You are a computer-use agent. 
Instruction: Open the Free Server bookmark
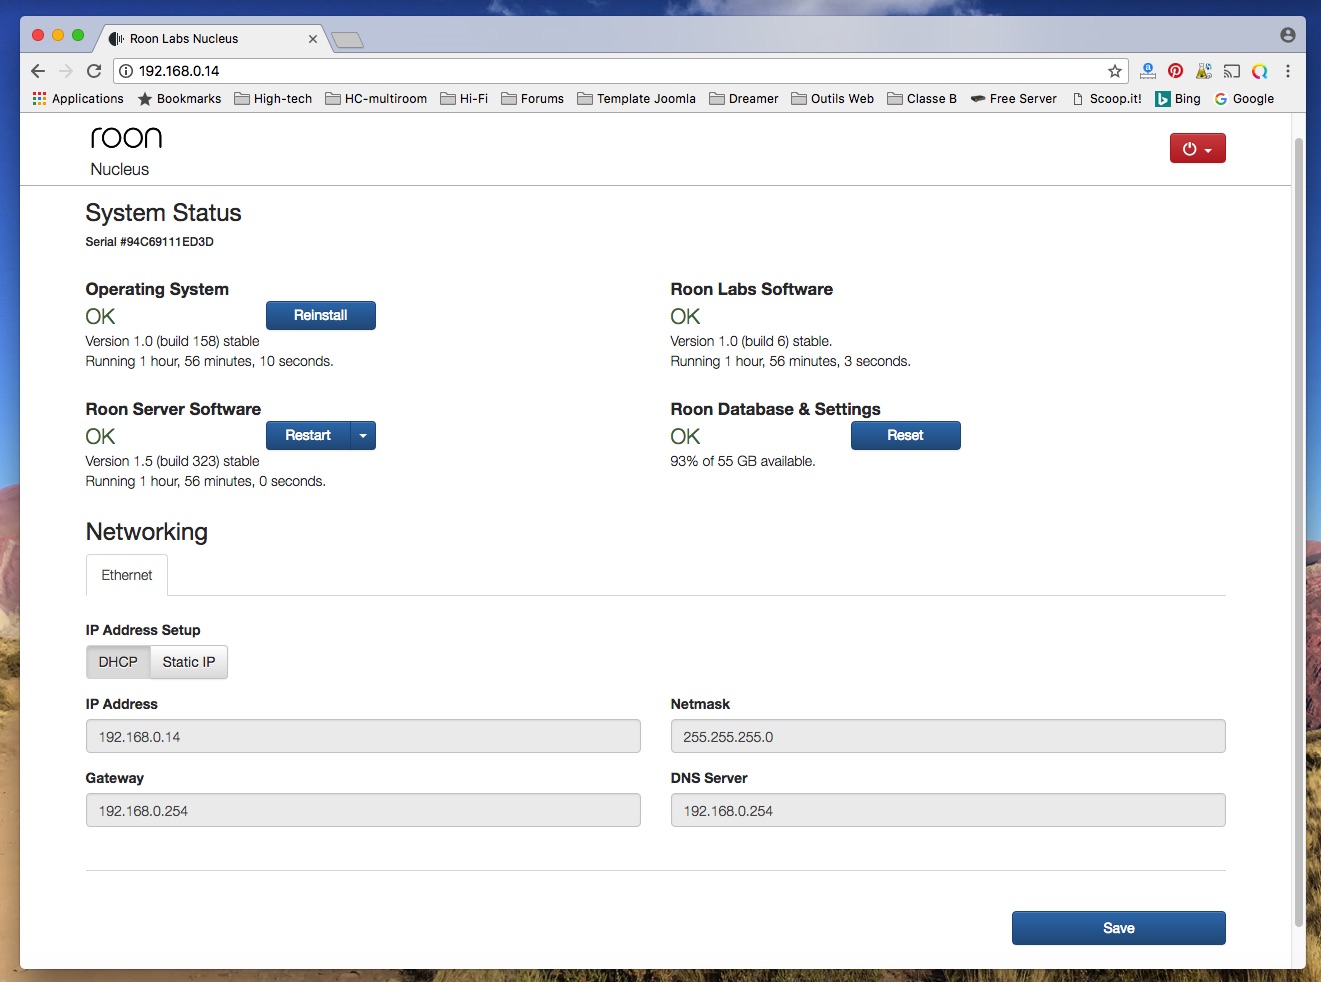point(1013,99)
